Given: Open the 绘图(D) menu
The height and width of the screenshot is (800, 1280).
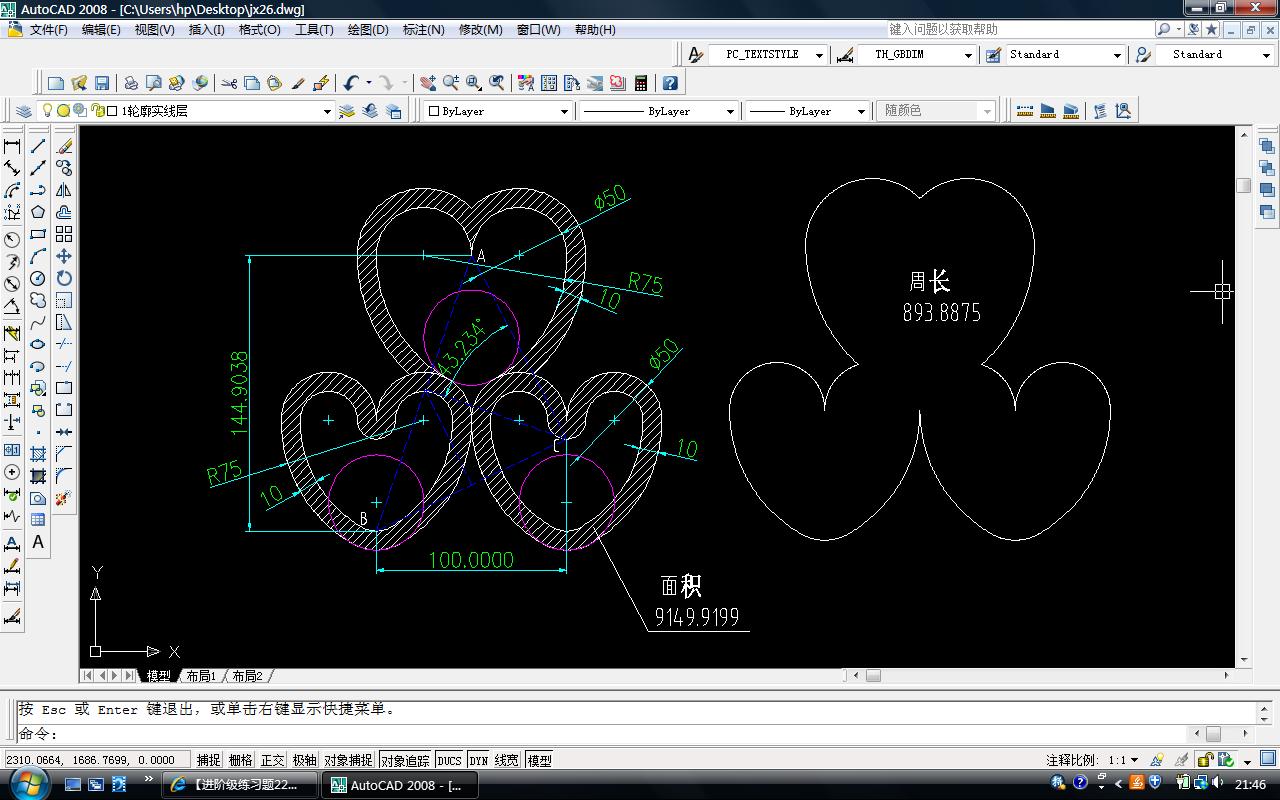Looking at the screenshot, I should 368,29.
